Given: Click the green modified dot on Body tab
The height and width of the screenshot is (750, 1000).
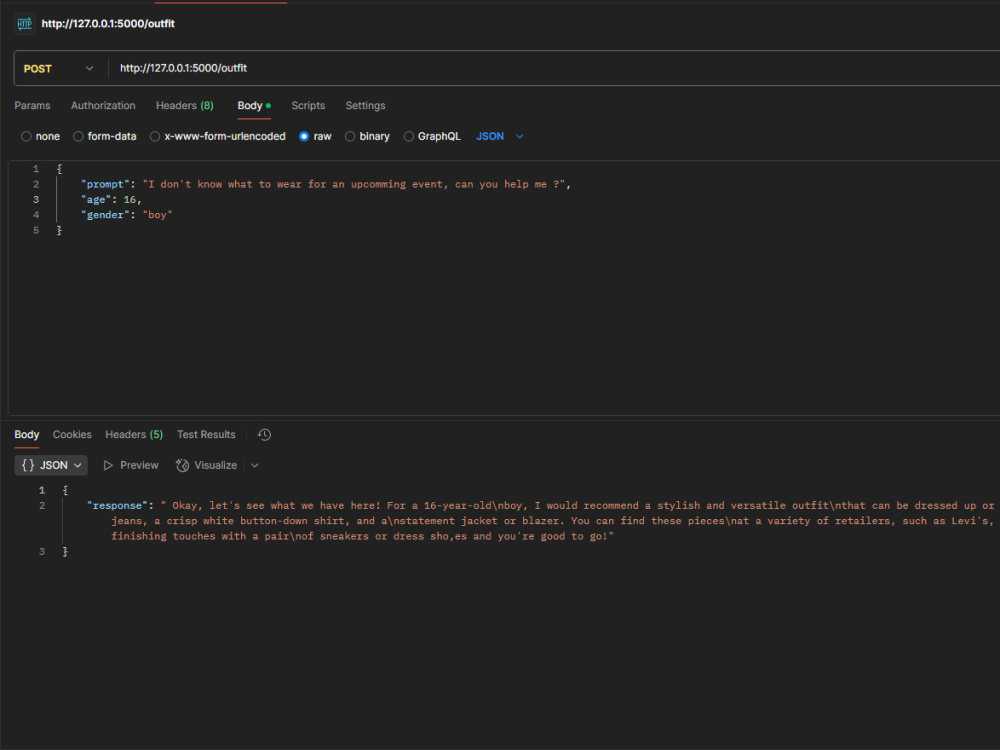Looking at the screenshot, I should point(268,106).
